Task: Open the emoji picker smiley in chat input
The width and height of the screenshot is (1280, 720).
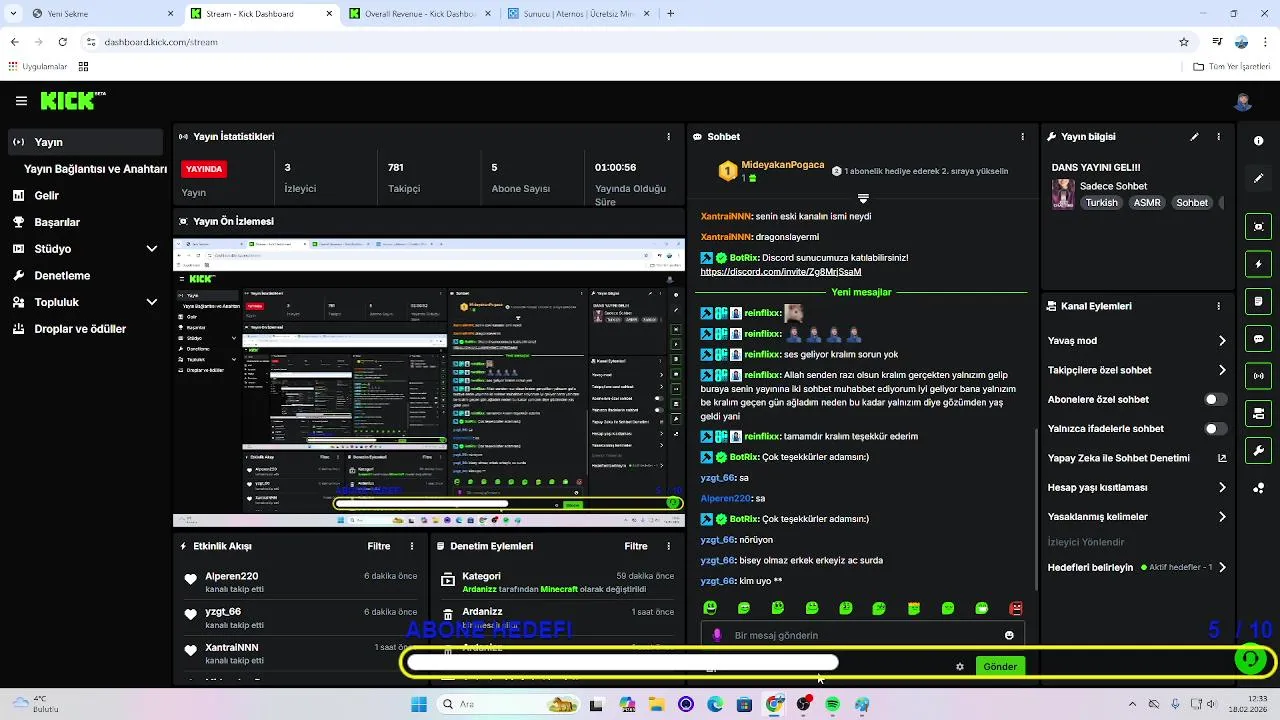Action: (x=1009, y=635)
